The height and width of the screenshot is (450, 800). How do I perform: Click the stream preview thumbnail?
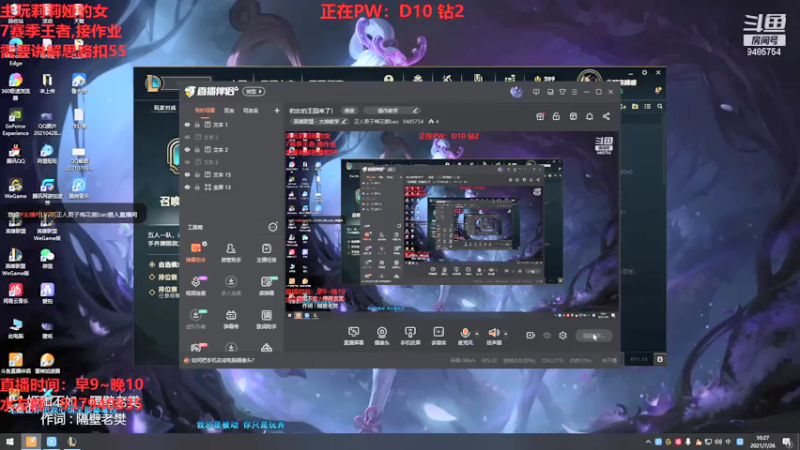coord(452,225)
